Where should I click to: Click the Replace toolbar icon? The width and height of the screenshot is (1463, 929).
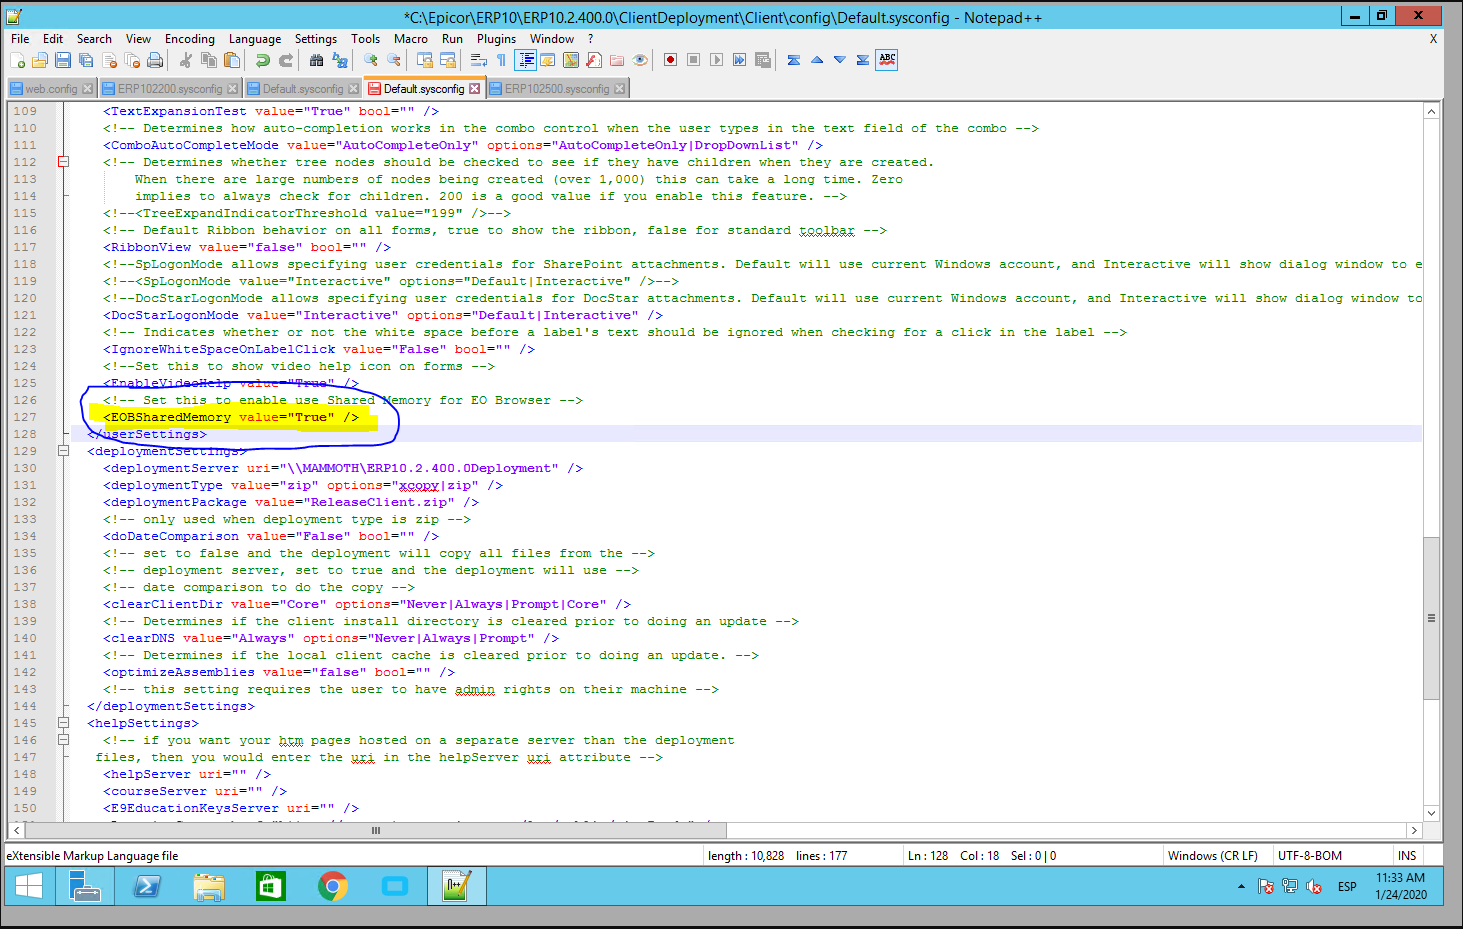[339, 60]
